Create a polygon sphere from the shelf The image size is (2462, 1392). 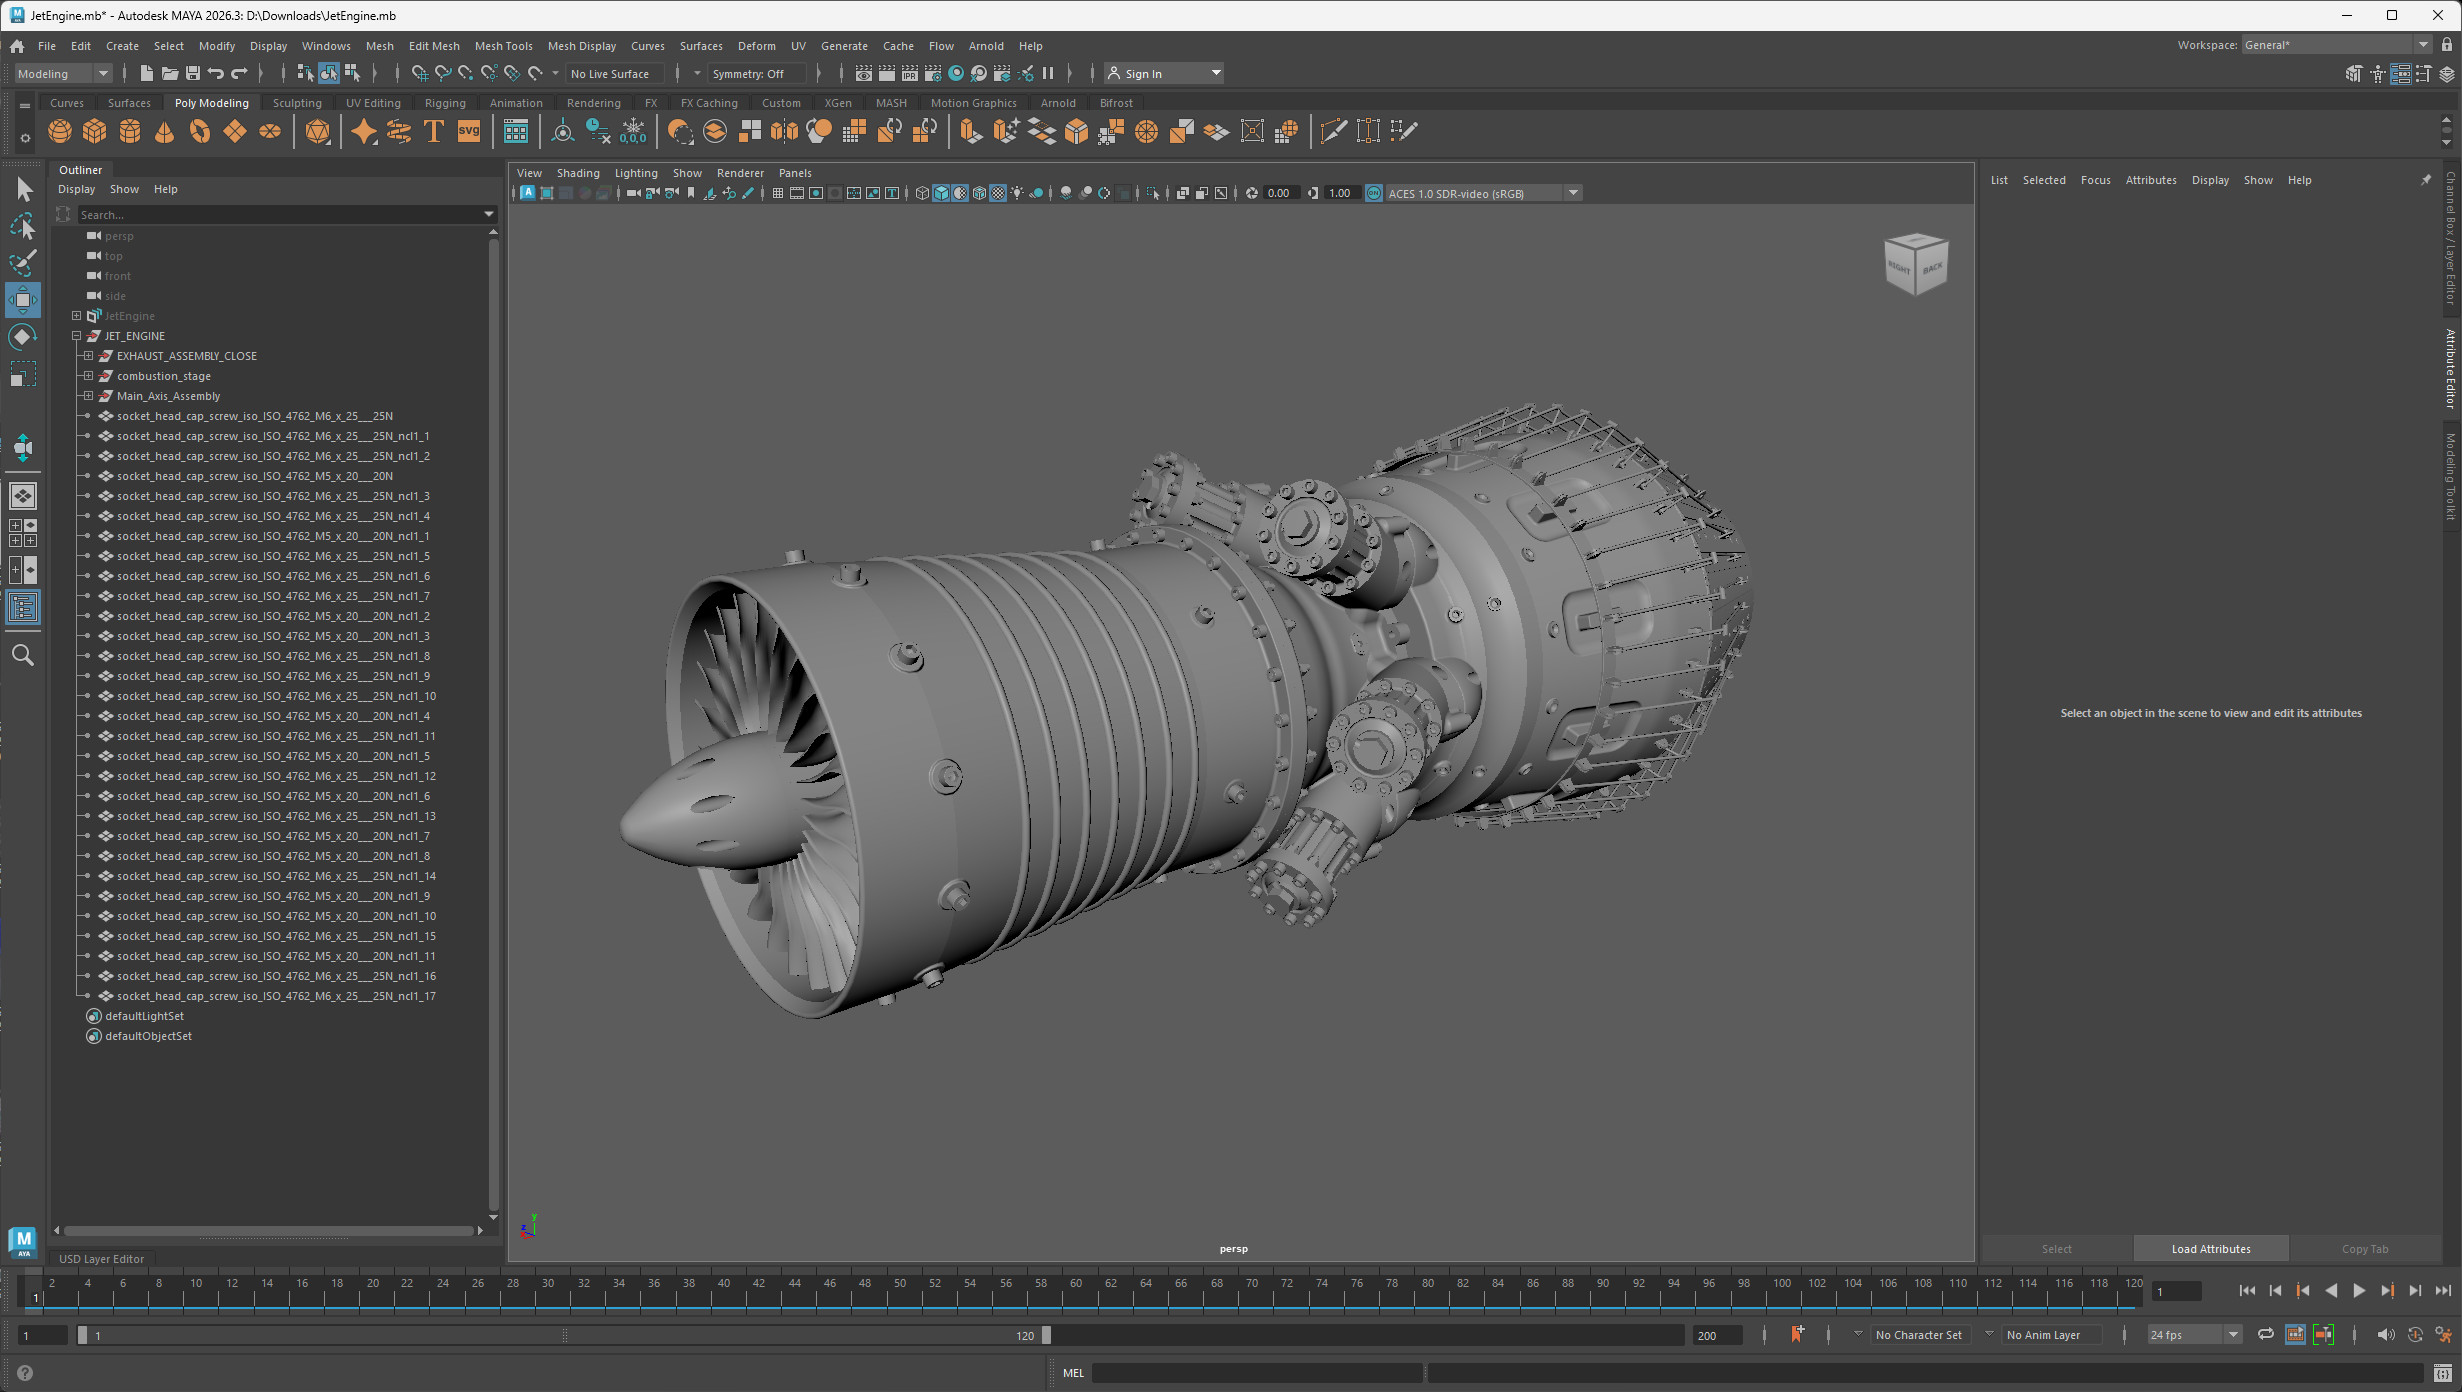click(59, 131)
